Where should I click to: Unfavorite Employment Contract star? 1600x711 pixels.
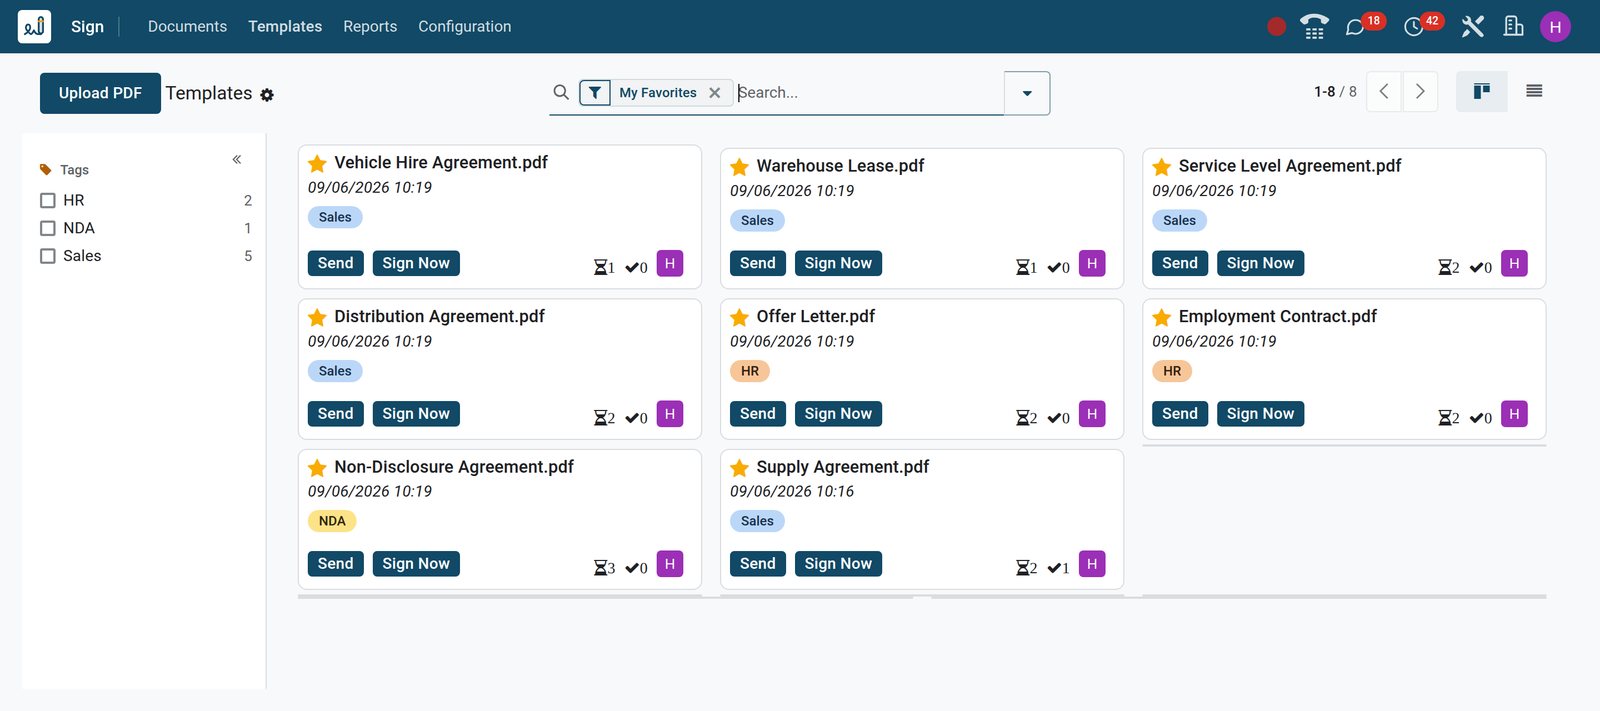1161,317
